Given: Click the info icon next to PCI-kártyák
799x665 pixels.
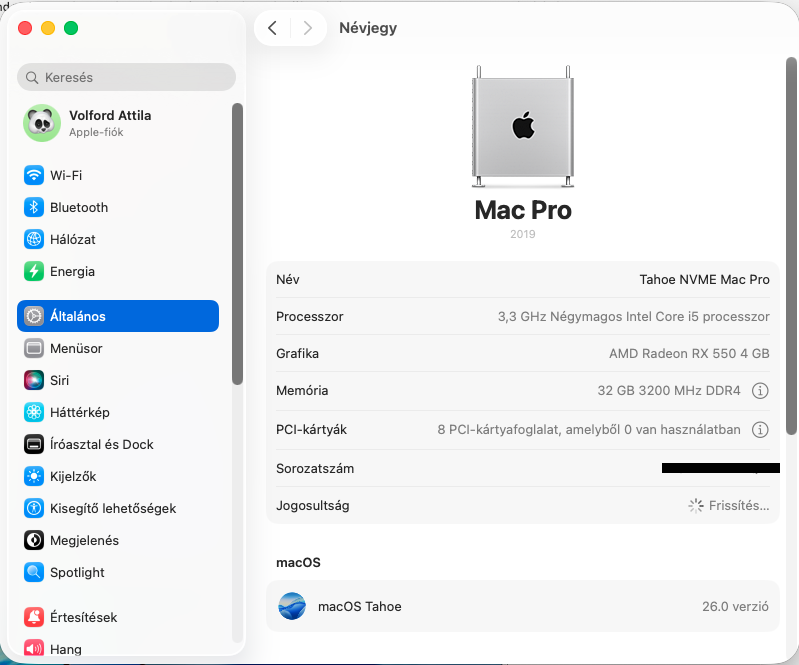Looking at the screenshot, I should [760, 430].
